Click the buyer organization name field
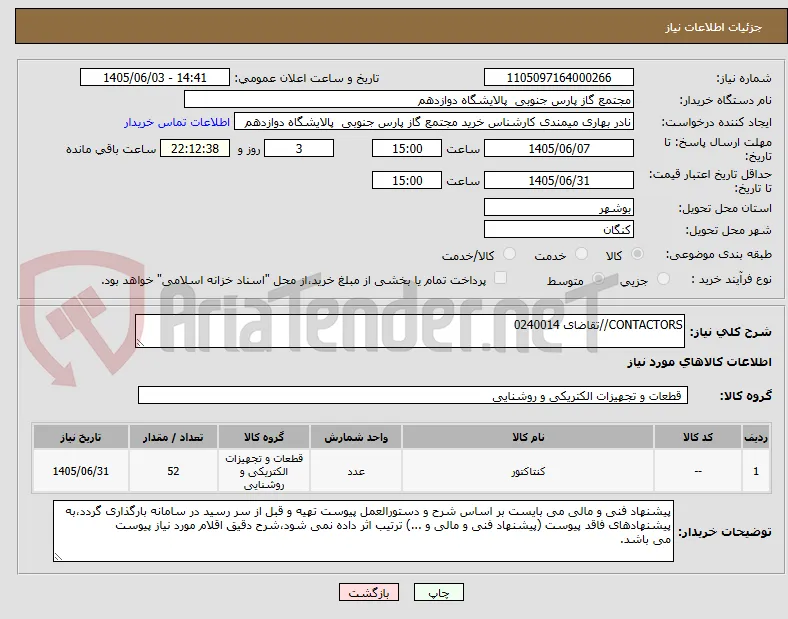Image resolution: width=788 pixels, height=619 pixels. tap(409, 99)
